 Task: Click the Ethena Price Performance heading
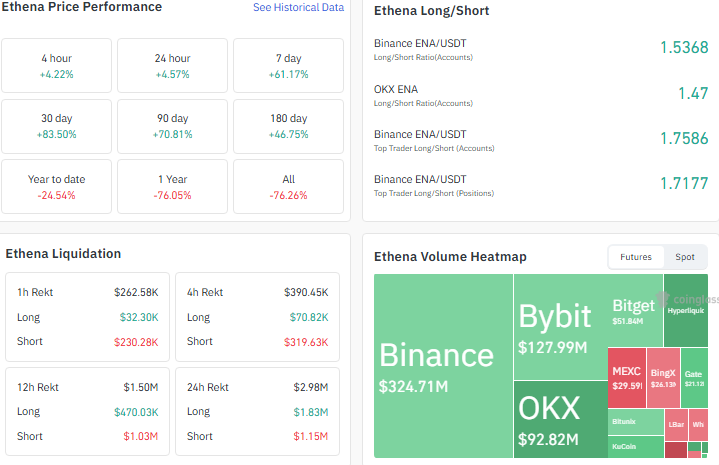(x=82, y=7)
